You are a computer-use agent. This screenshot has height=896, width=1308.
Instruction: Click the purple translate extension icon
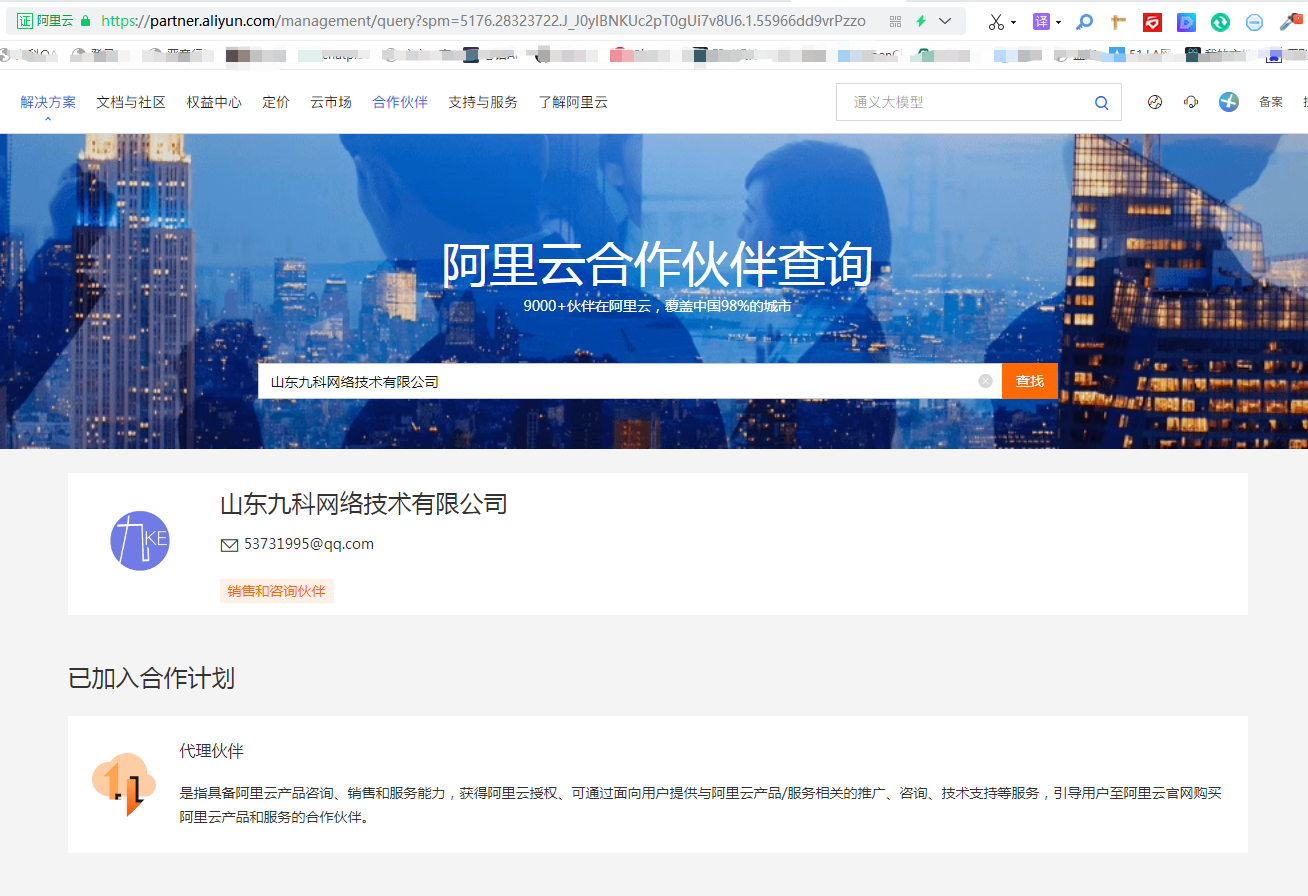pyautogui.click(x=1041, y=21)
